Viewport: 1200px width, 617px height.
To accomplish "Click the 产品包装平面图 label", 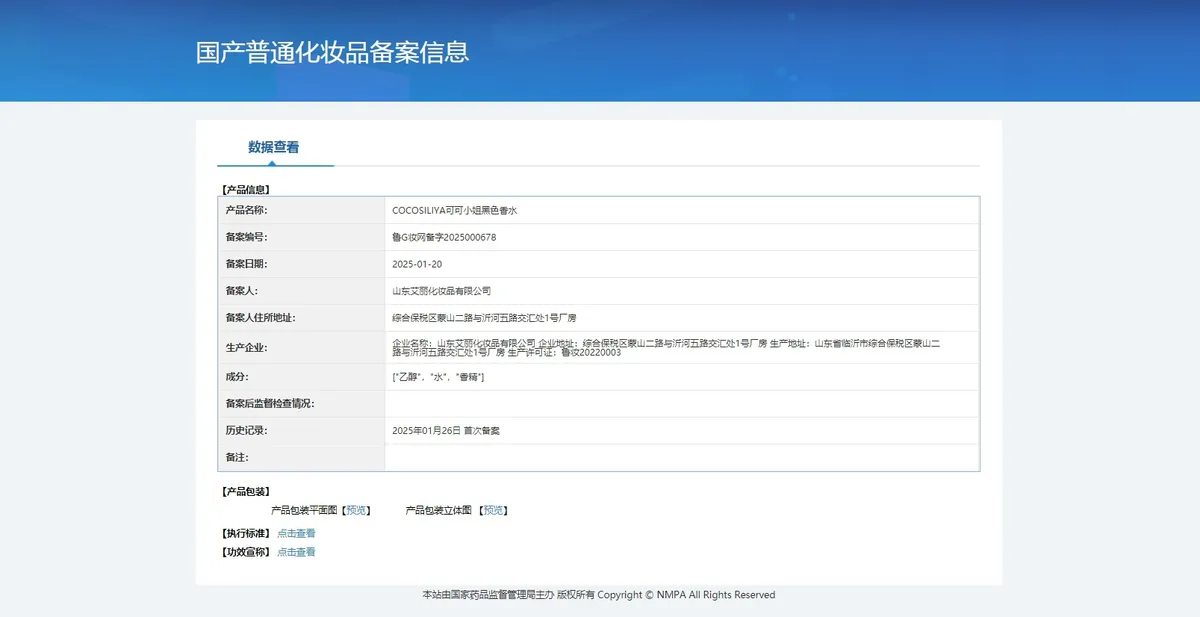I will [304, 511].
